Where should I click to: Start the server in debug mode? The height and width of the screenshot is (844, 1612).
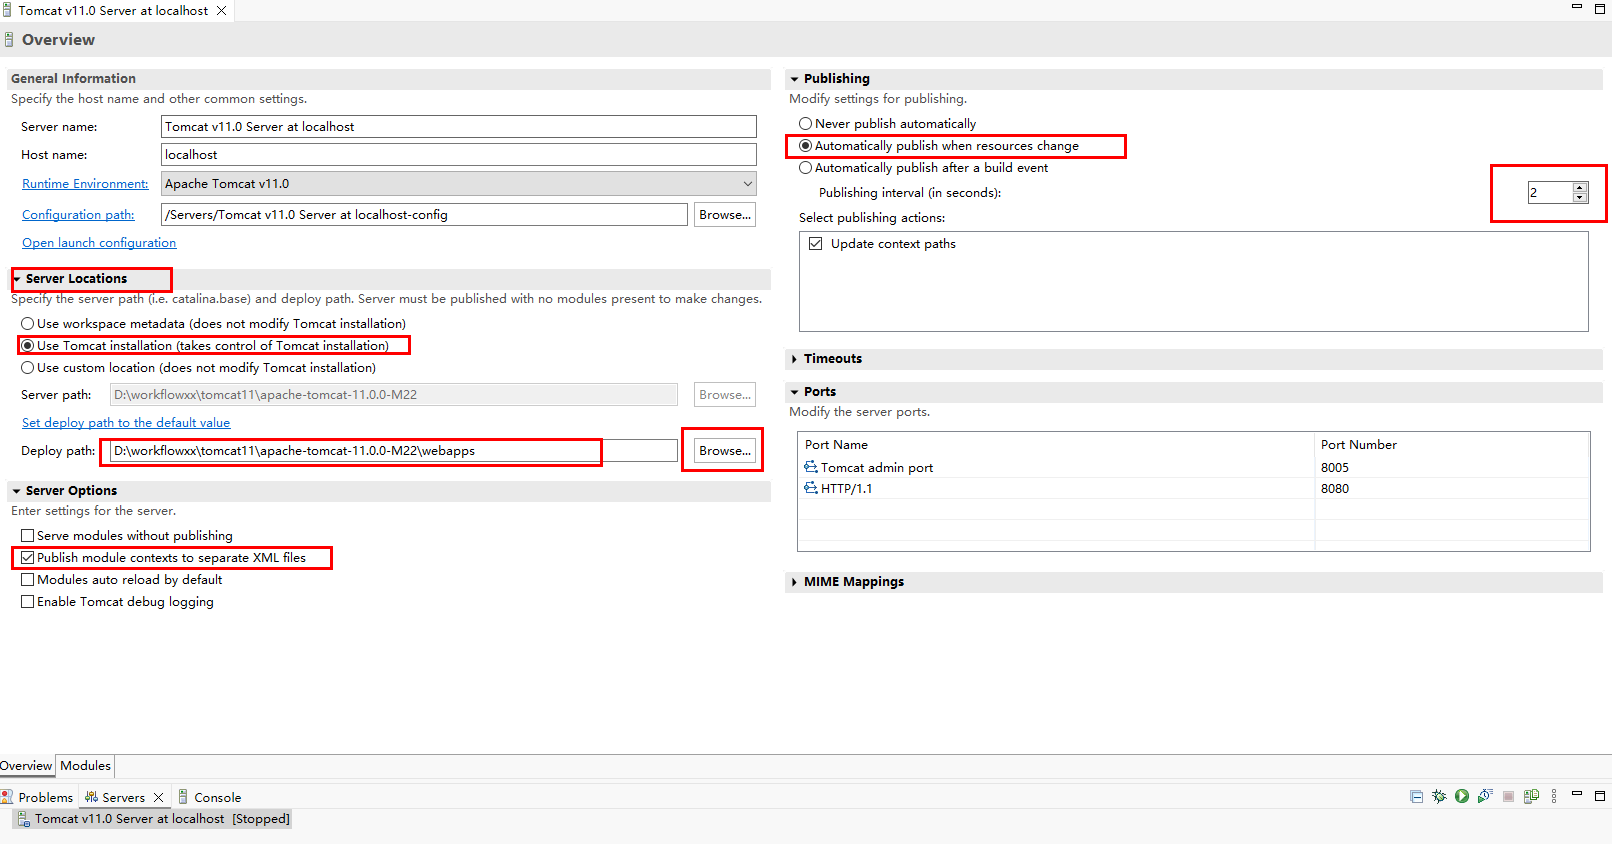click(1439, 797)
